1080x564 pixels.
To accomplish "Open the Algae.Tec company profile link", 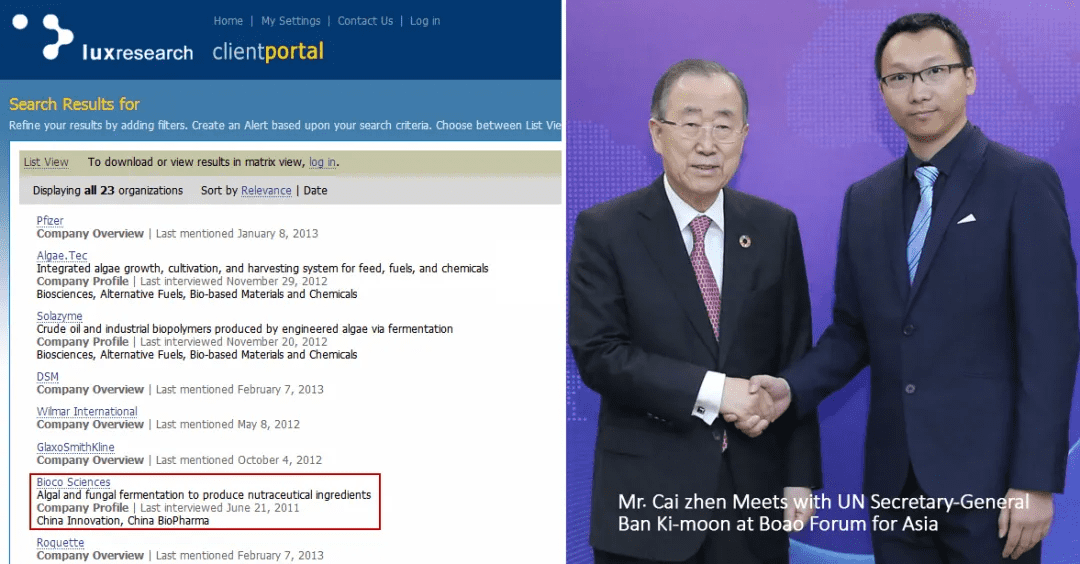I will pyautogui.click(x=62, y=255).
